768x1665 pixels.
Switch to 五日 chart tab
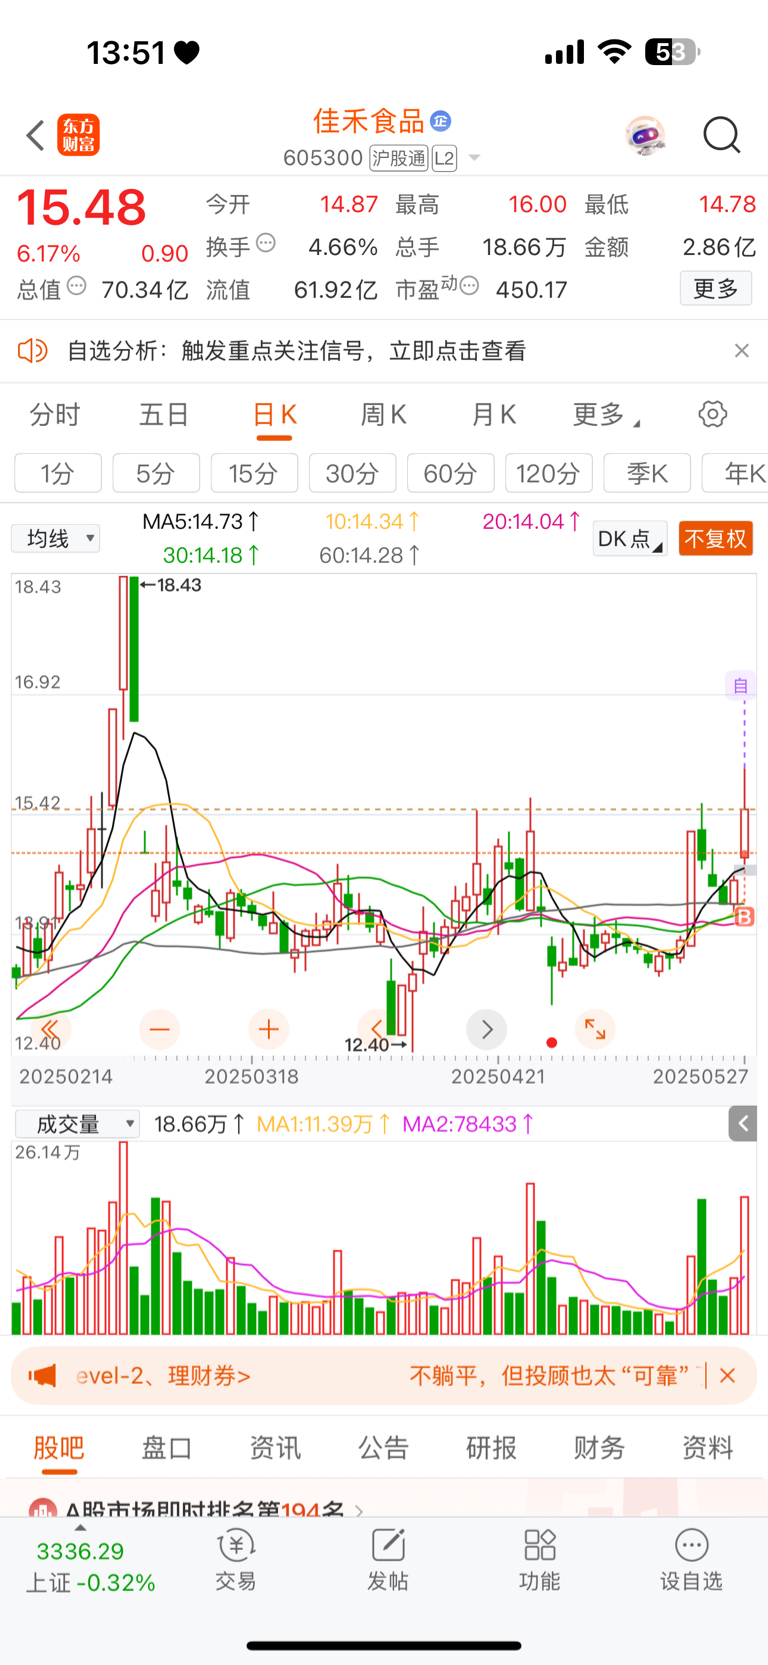coord(164,415)
